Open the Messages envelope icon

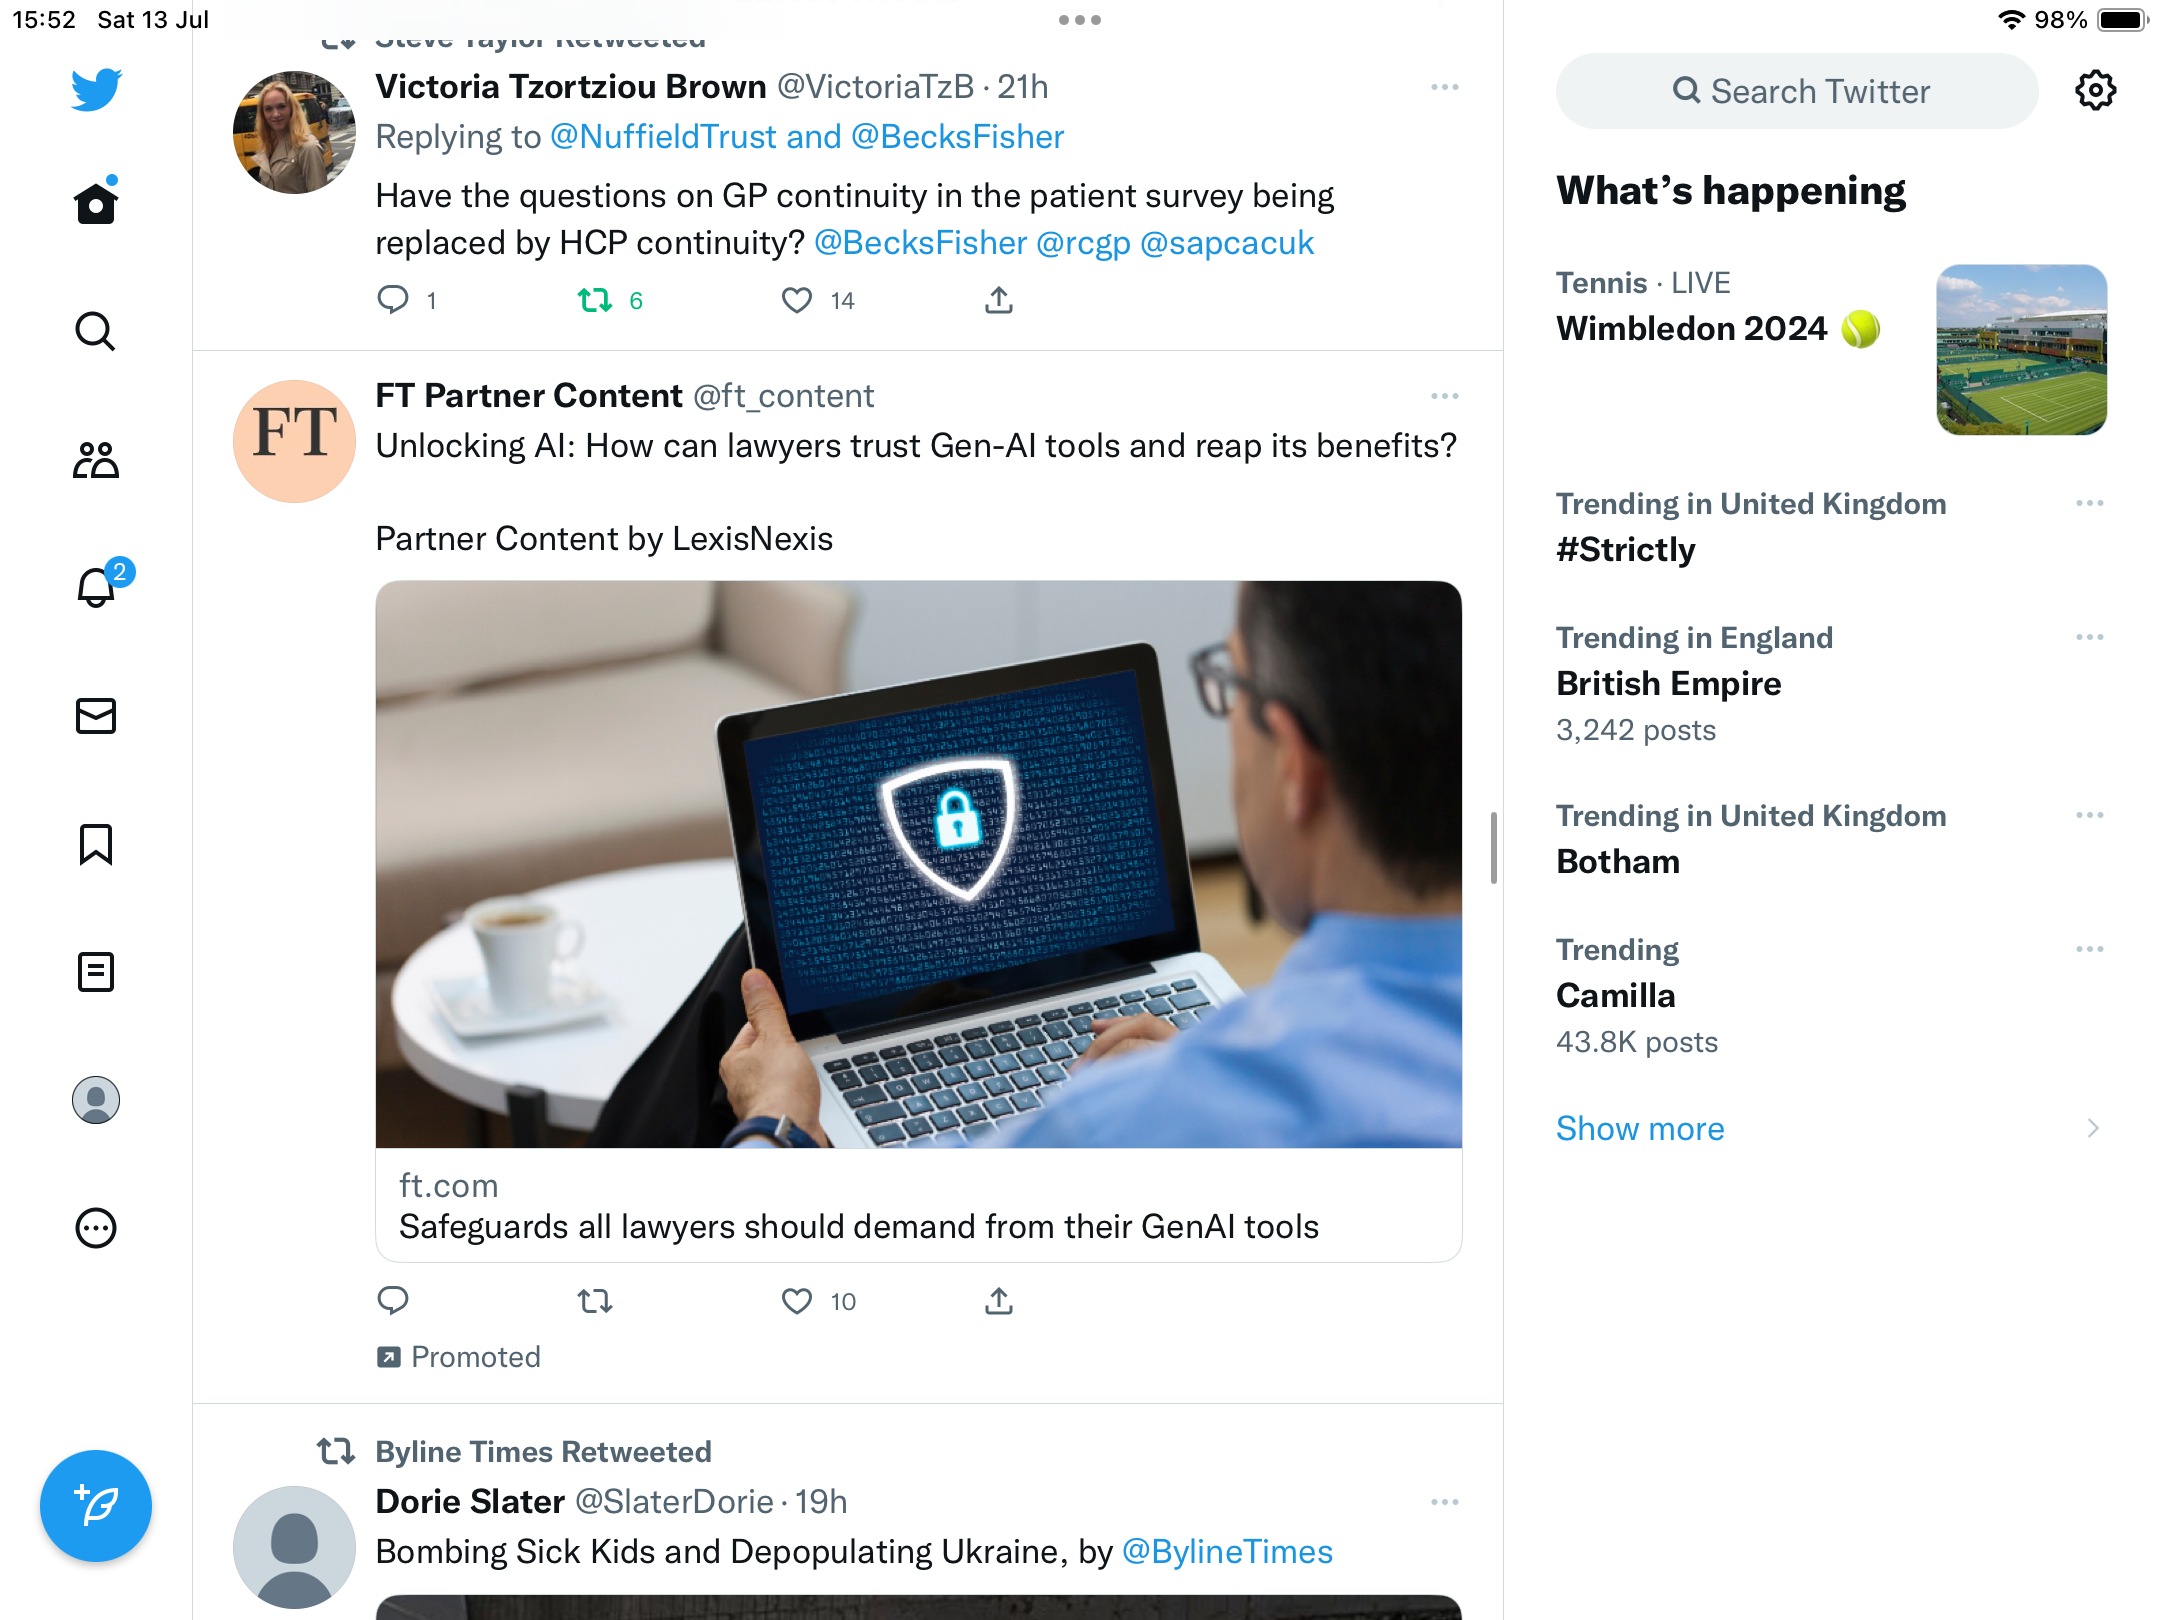(96, 716)
